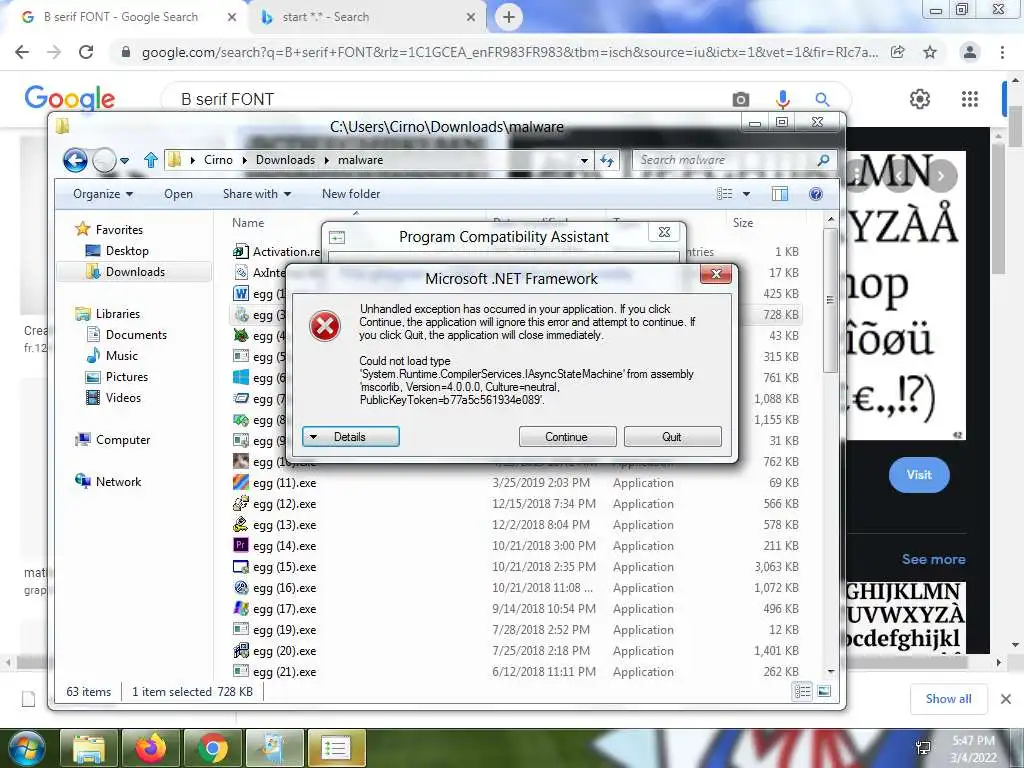The height and width of the screenshot is (768, 1024).
Task: Select the egg (11).exe file icon
Action: click(x=241, y=483)
